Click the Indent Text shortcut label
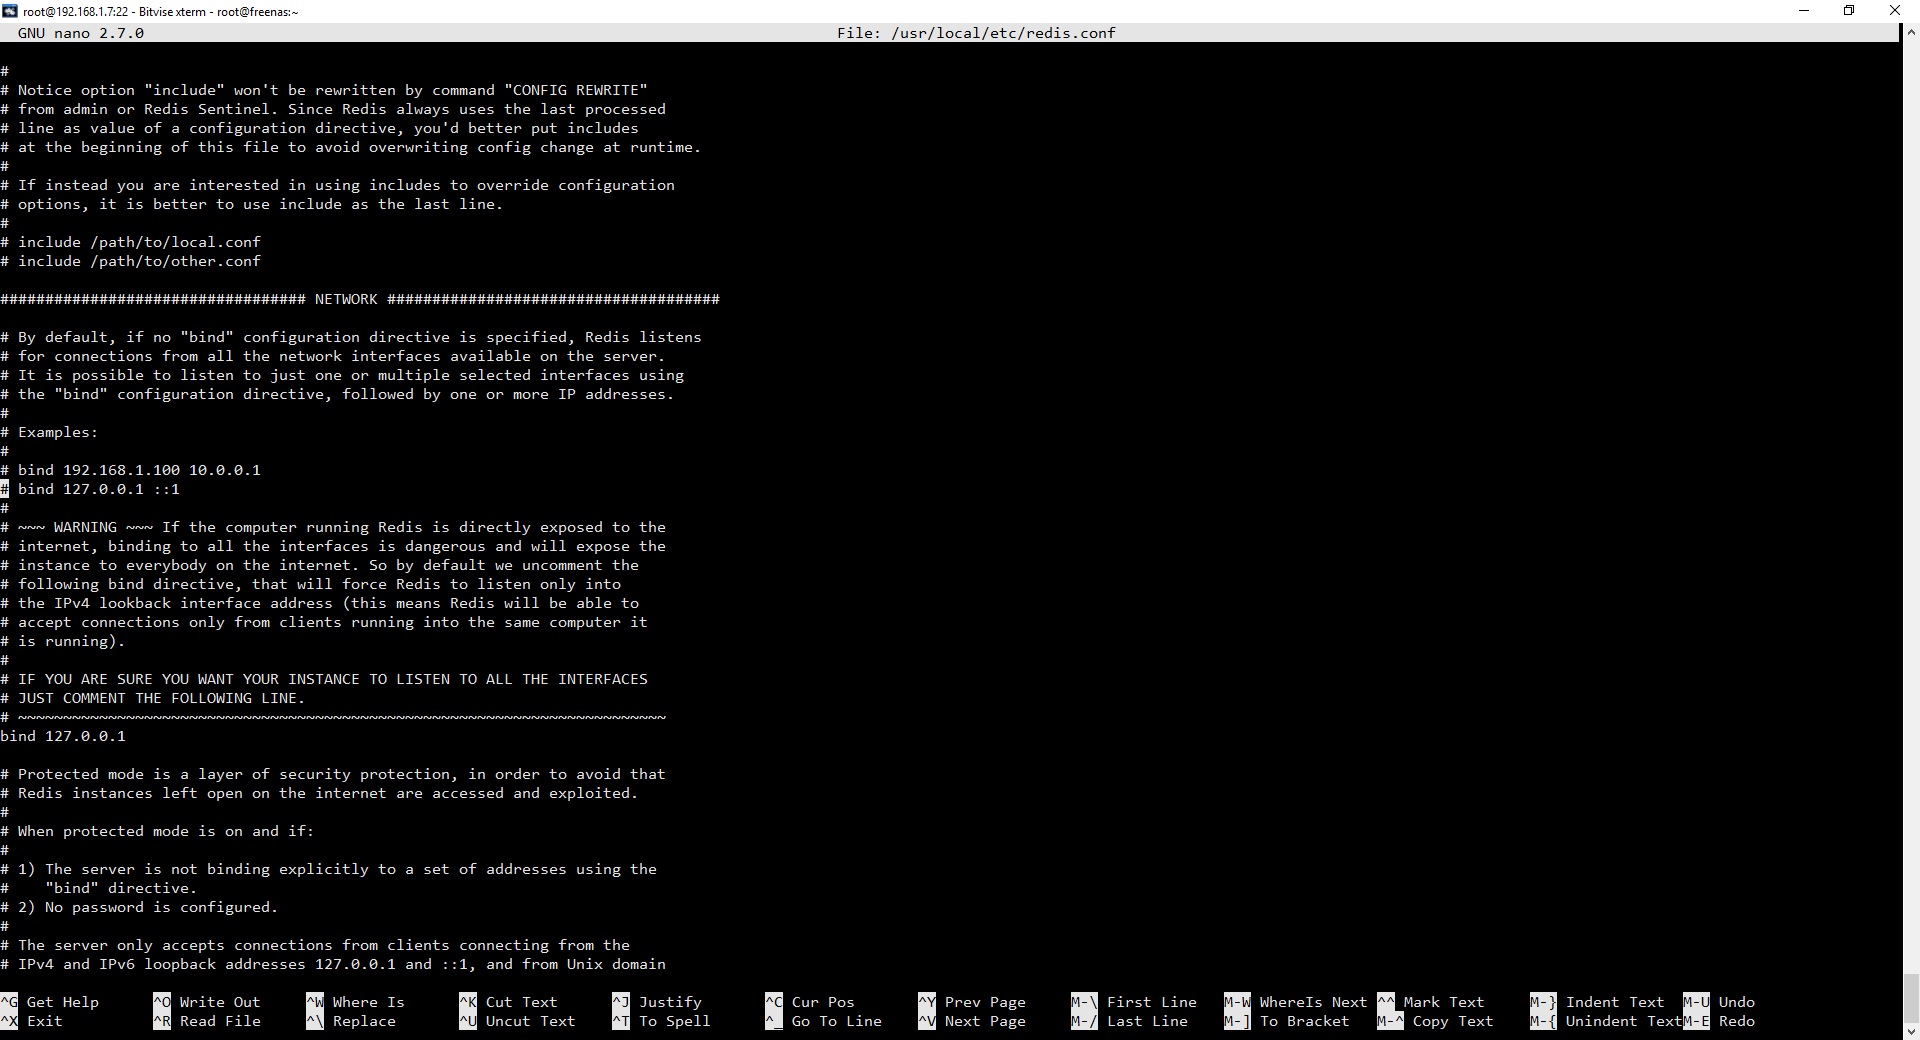The width and height of the screenshot is (1920, 1040). [1614, 1002]
